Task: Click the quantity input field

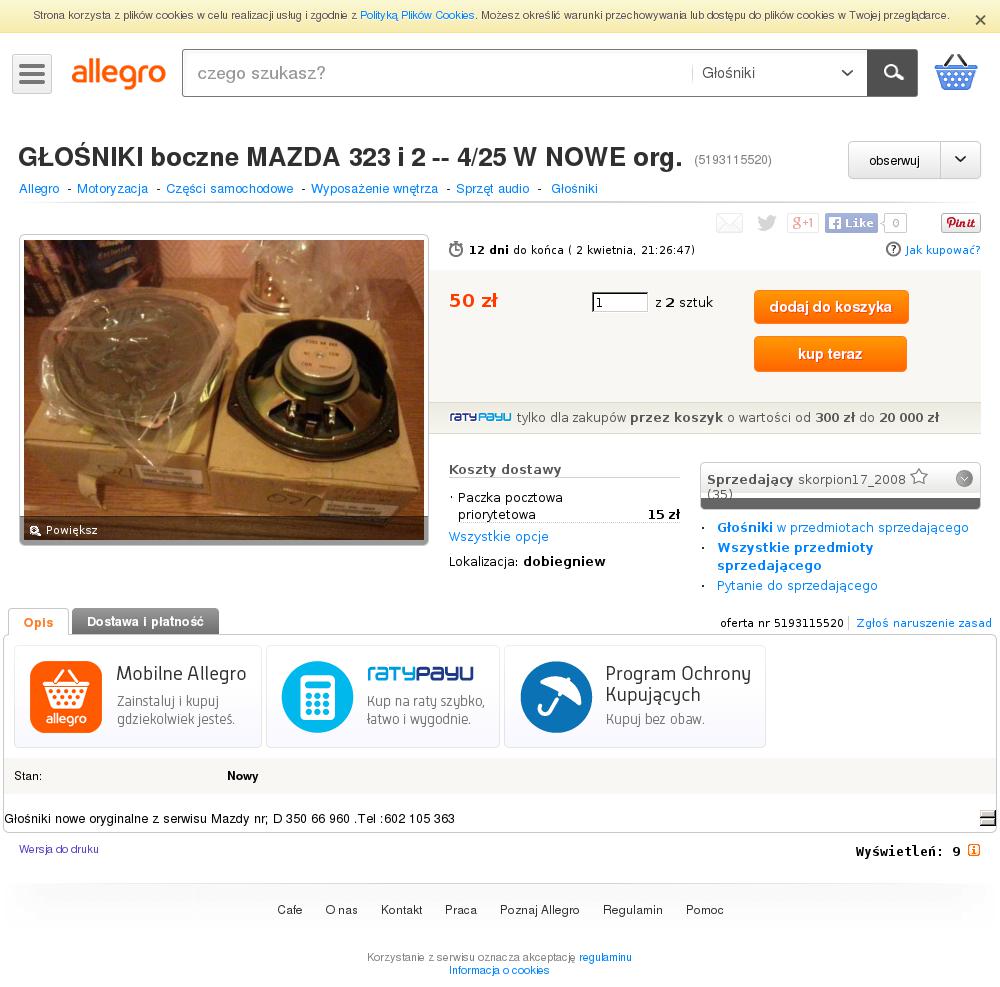Action: 620,302
